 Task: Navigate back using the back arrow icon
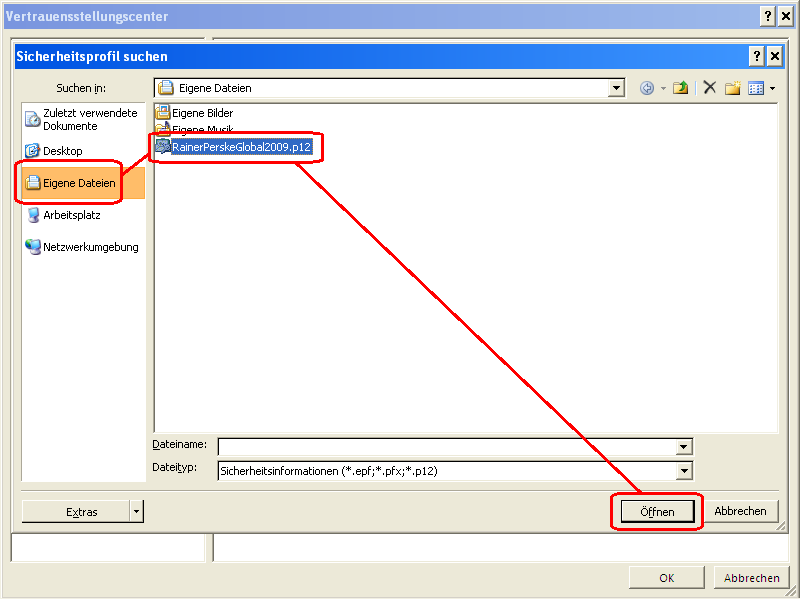tap(646, 87)
